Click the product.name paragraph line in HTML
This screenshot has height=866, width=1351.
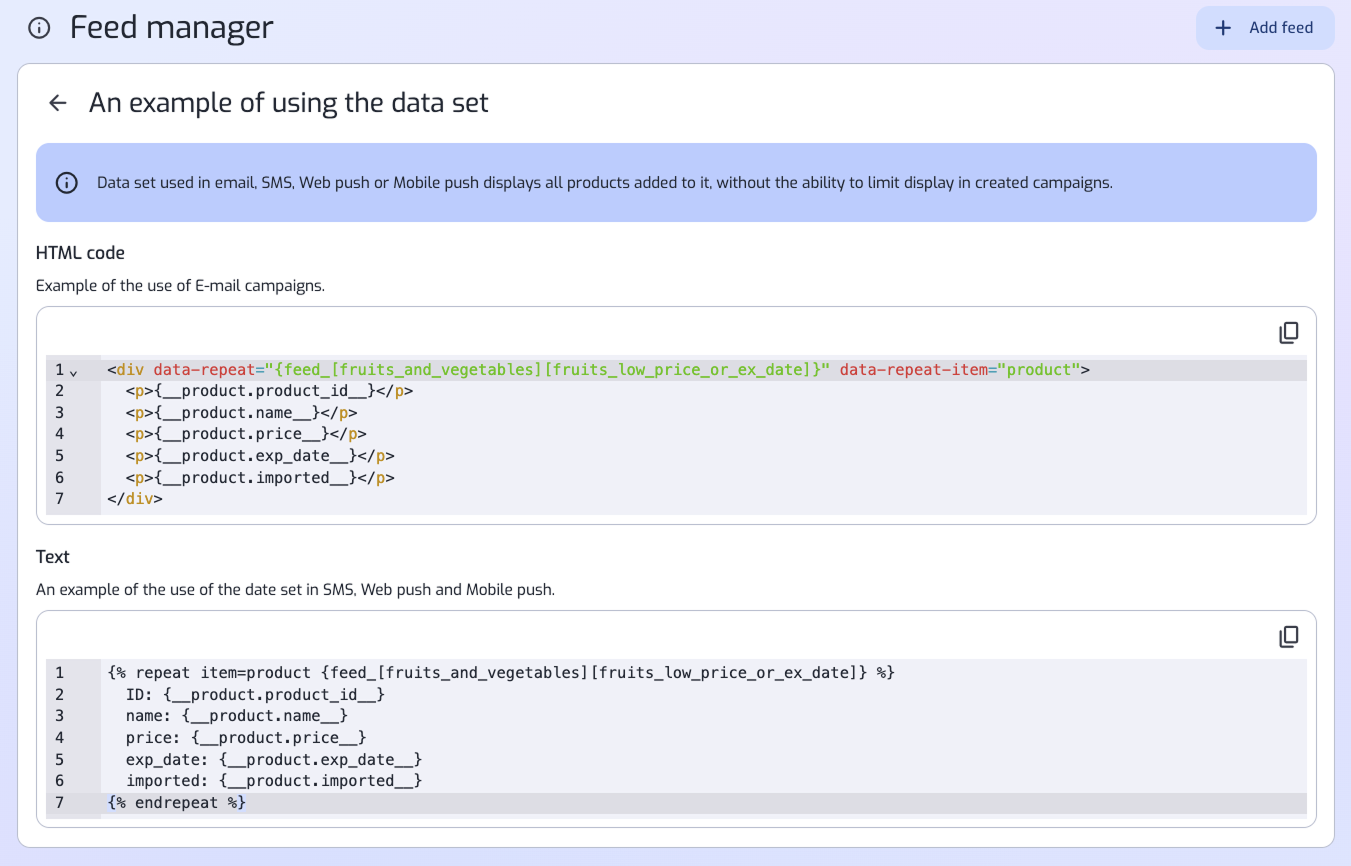click(241, 413)
